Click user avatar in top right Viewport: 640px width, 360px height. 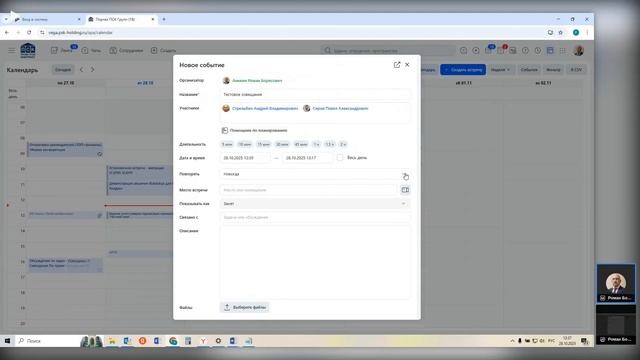click(x=578, y=50)
